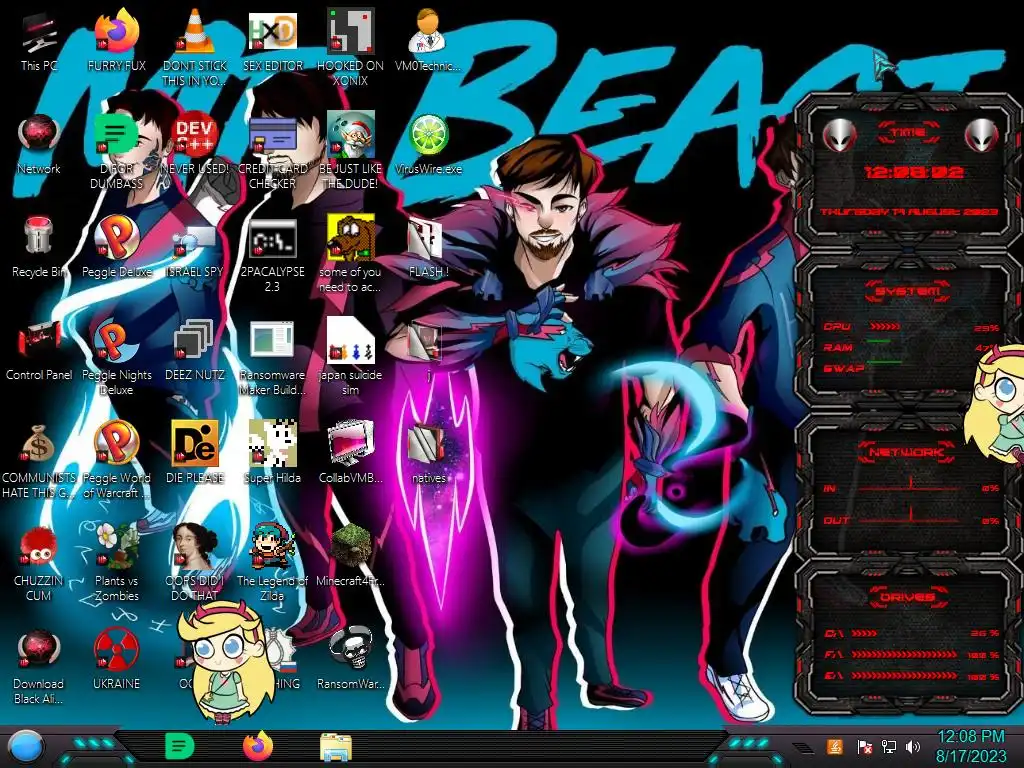Screen dimensions: 1024x768
Task: Click the Star Butterfly figure above the taskbar
Action: coord(227,660)
